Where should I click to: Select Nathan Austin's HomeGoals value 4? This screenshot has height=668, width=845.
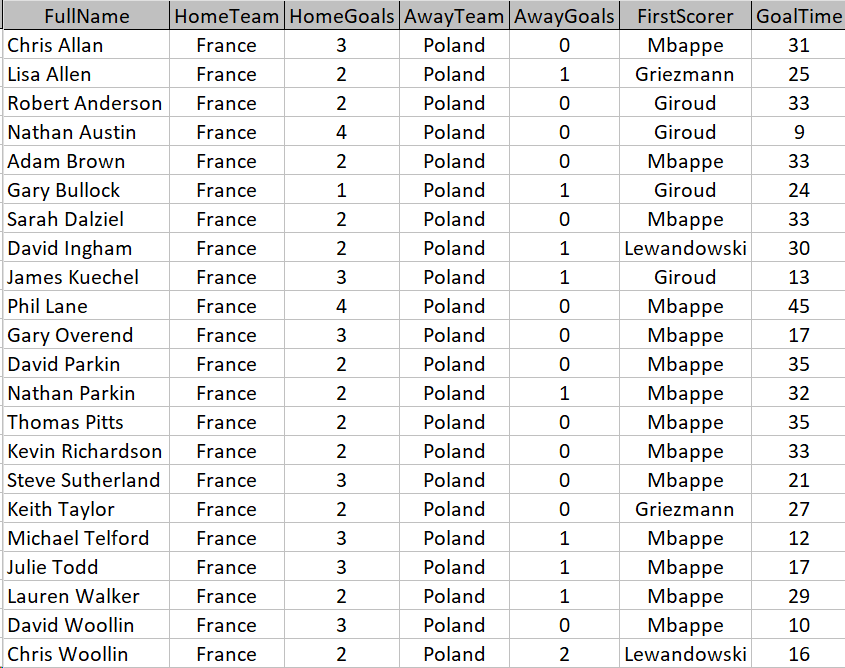[x=342, y=133]
